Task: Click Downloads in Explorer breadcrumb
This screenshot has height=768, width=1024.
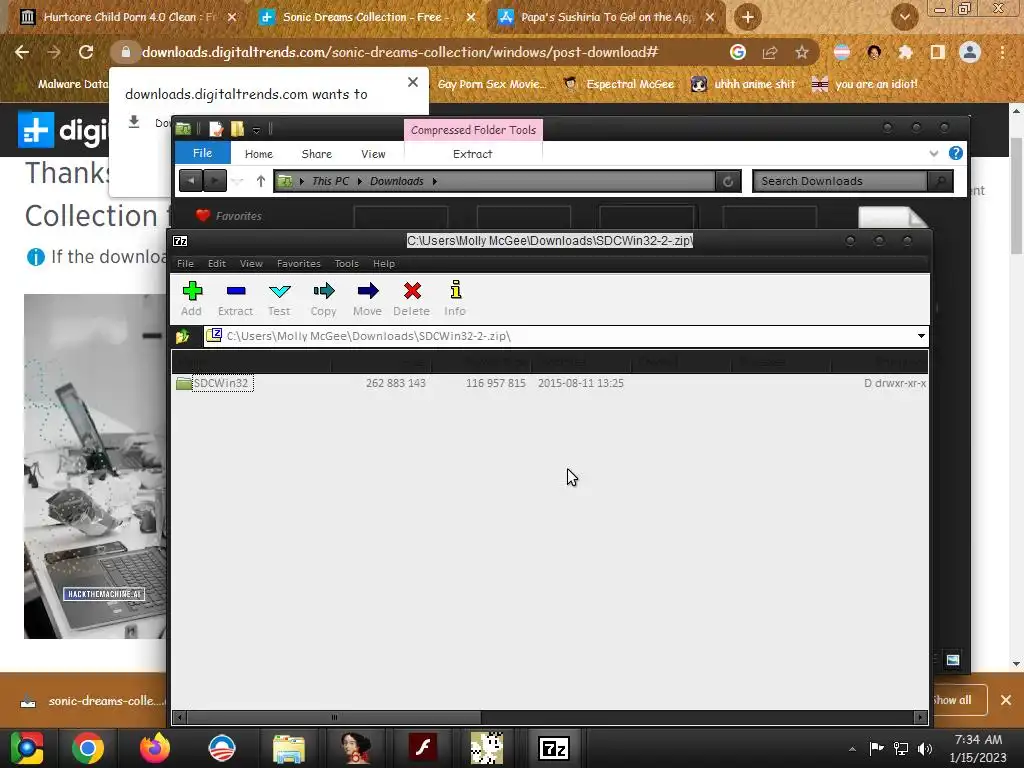Action: 396,181
